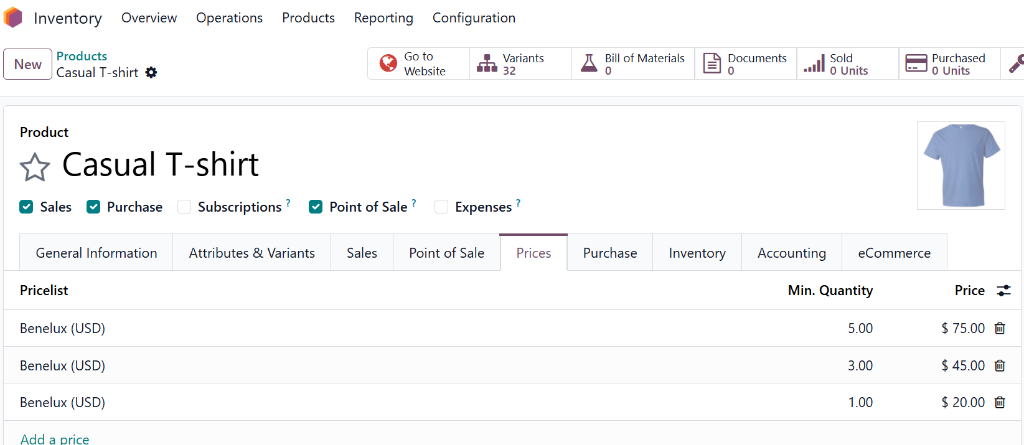Switch to the Sales tab
Image resolution: width=1024 pixels, height=445 pixels.
click(362, 253)
